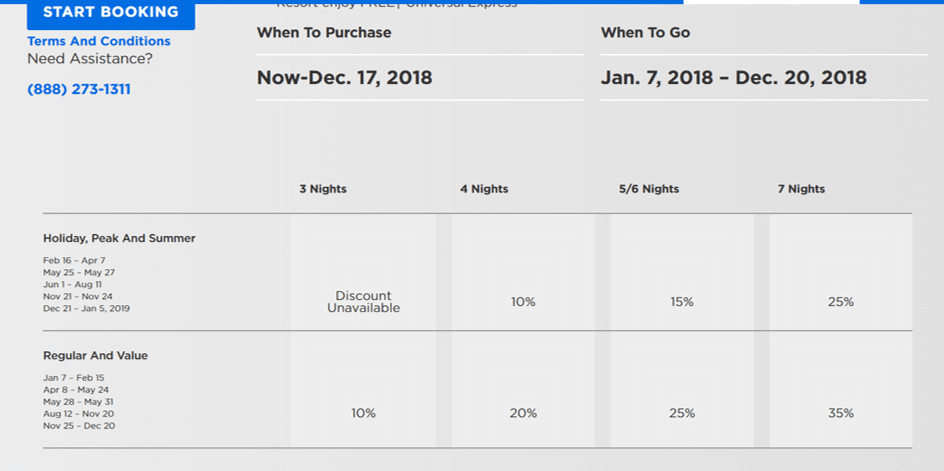
Task: Click the Regular And Value heading
Action: coord(95,356)
